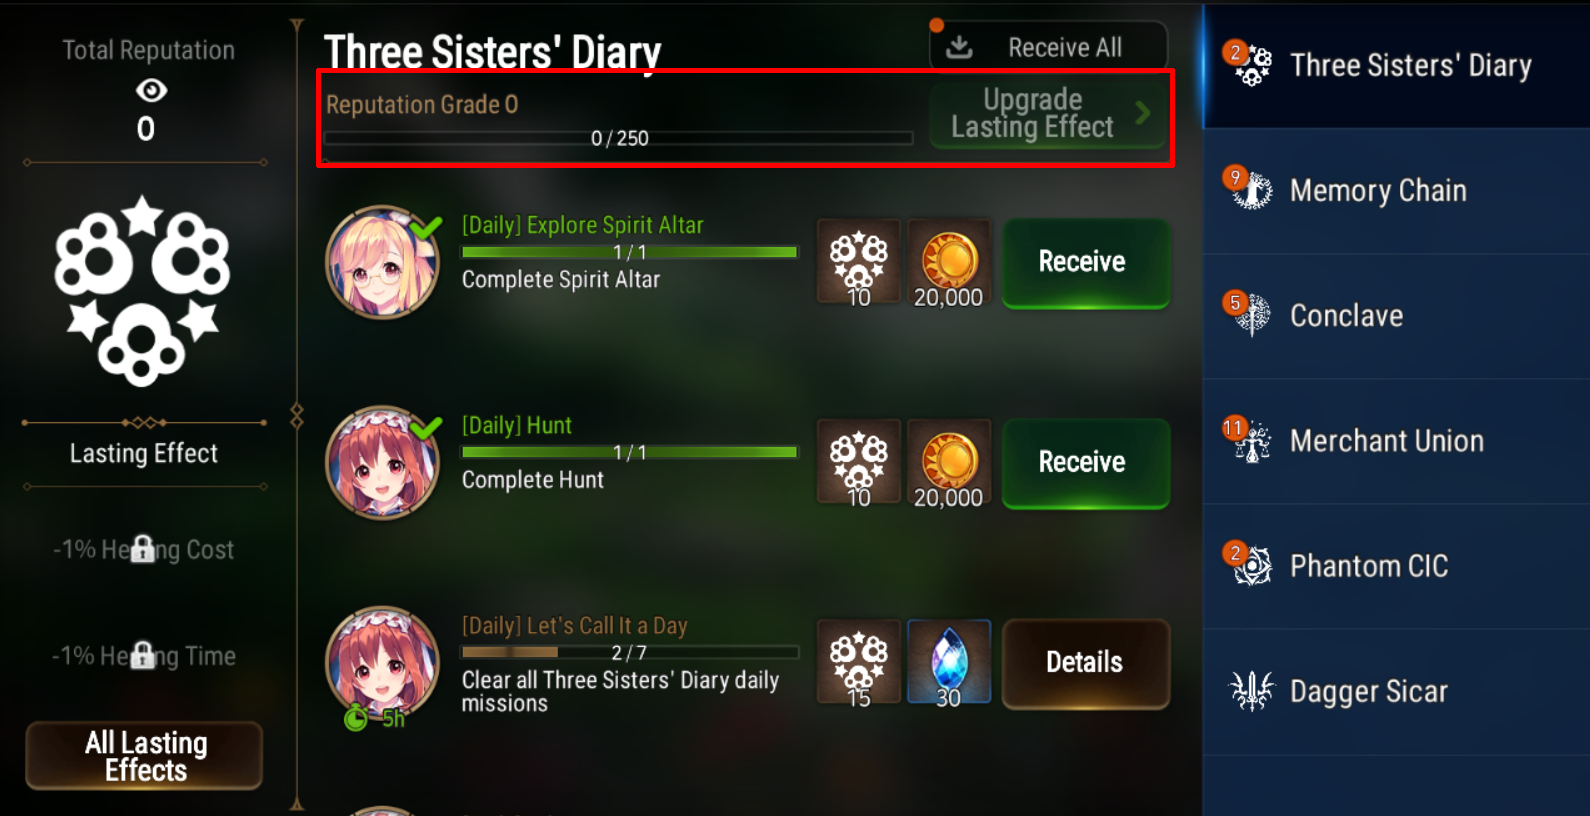
Task: Open Details for Let's Call It a Day
Action: 1086,663
